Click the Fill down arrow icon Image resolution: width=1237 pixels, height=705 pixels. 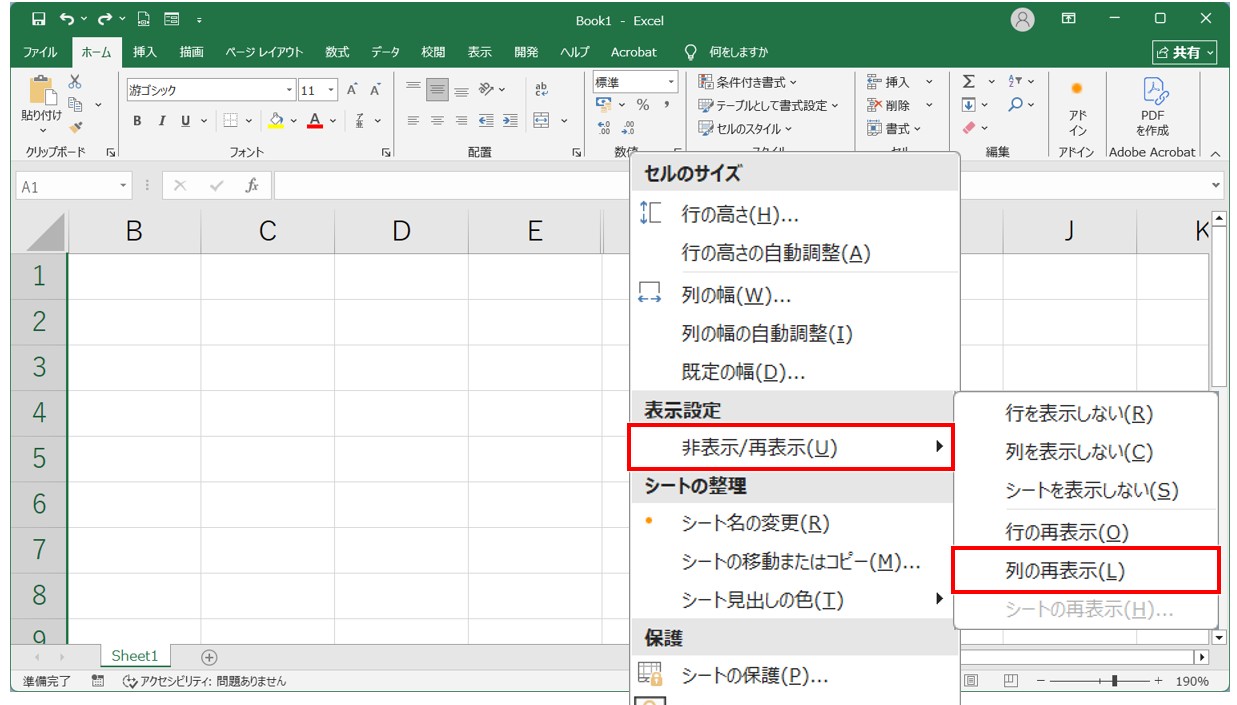point(968,105)
